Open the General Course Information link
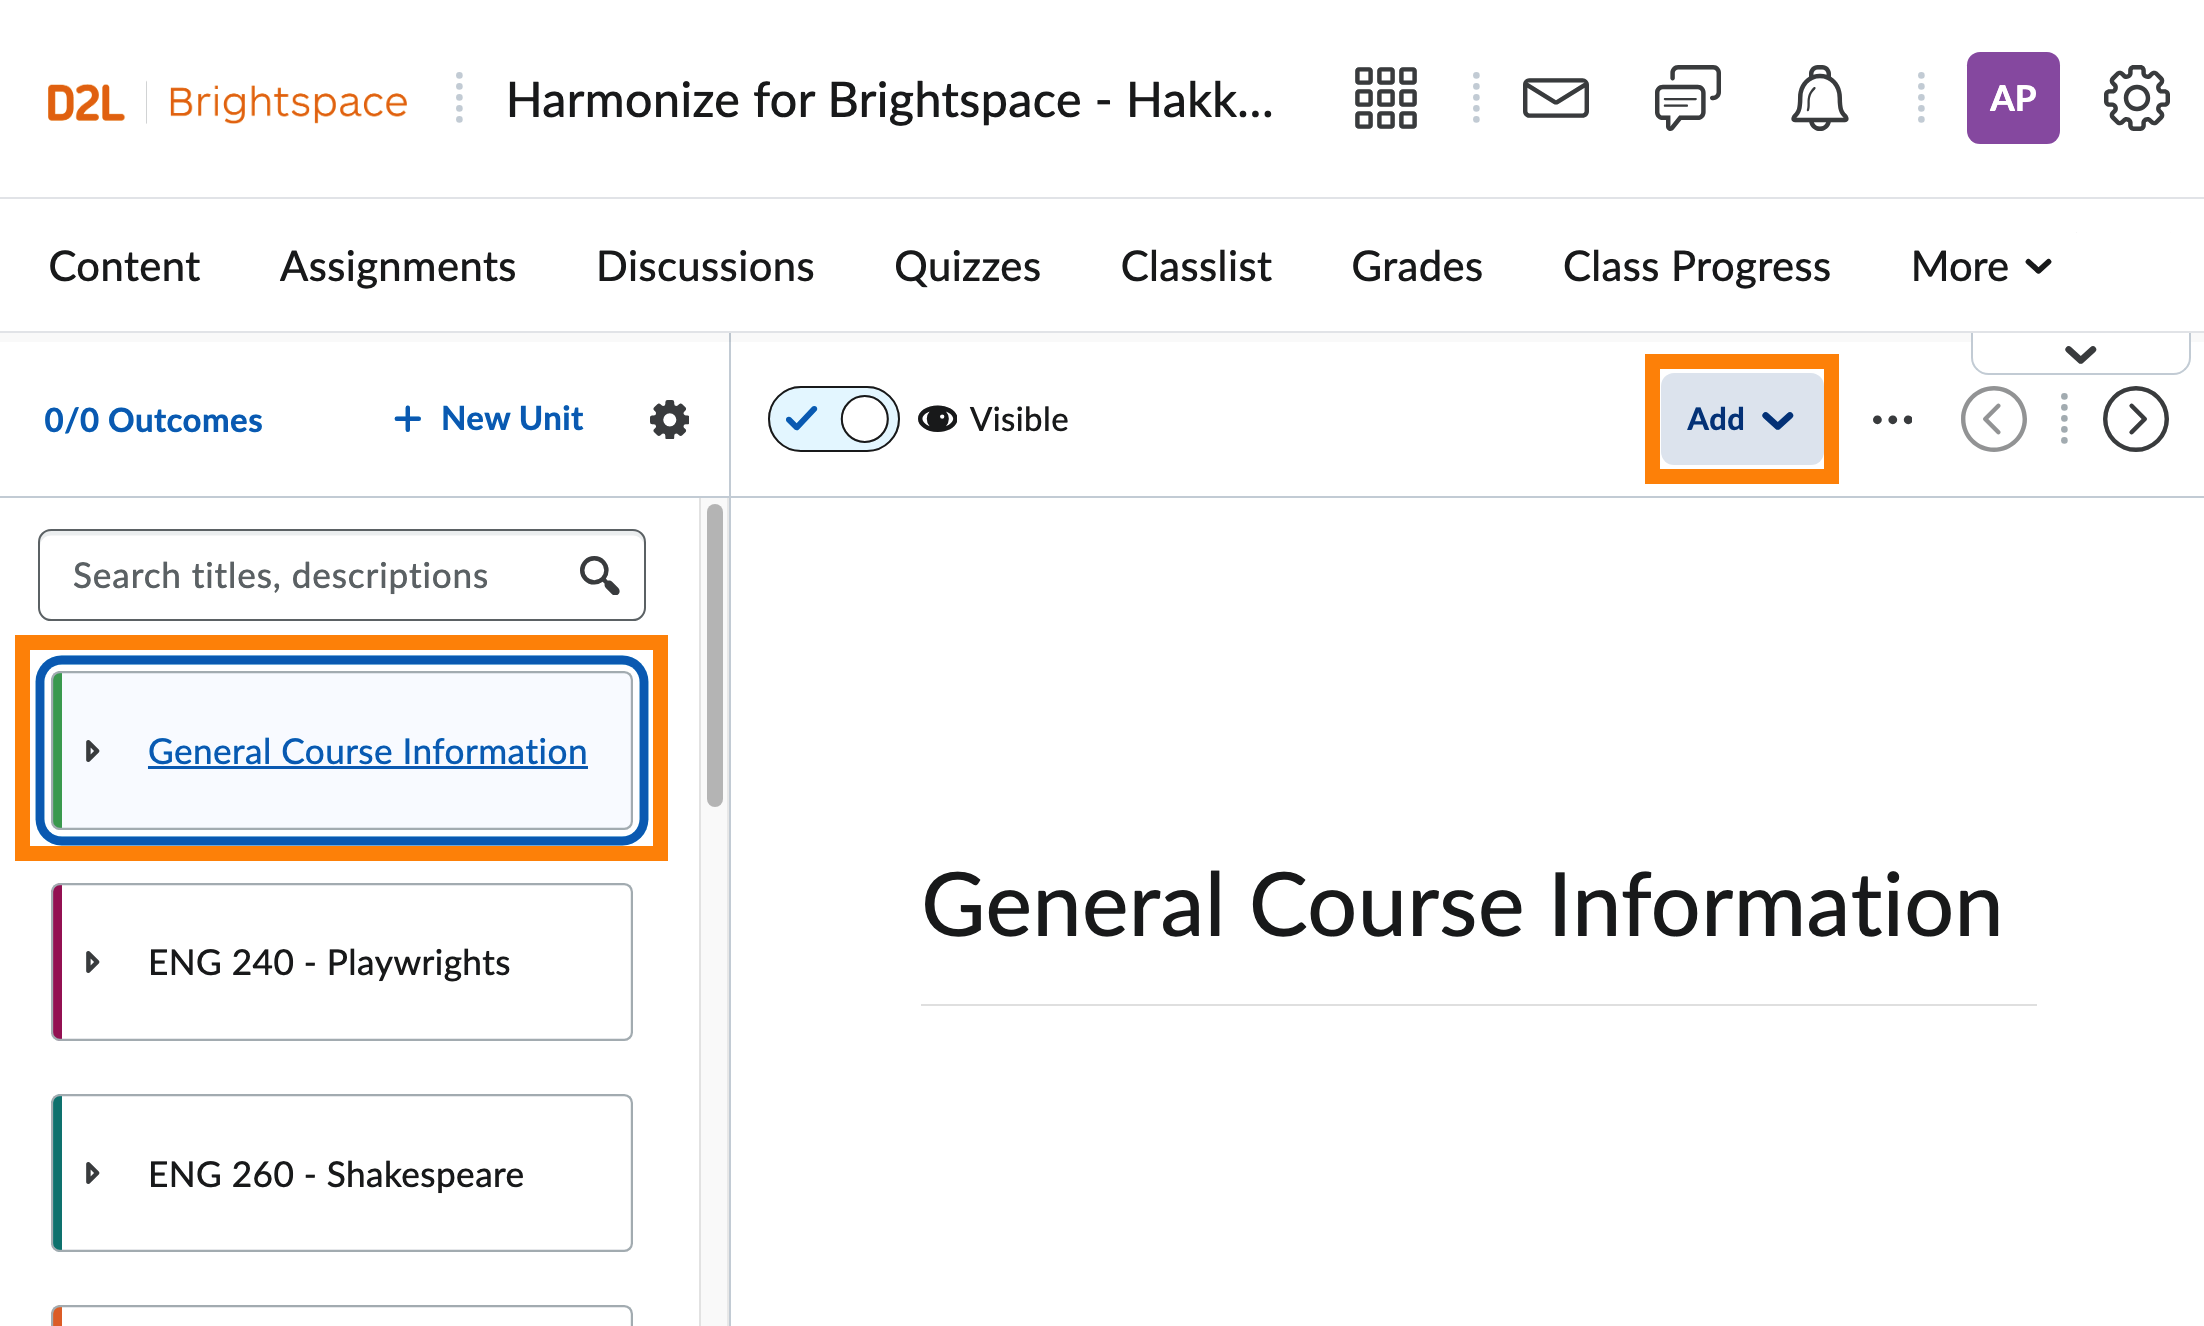This screenshot has height=1326, width=2204. pos(366,751)
